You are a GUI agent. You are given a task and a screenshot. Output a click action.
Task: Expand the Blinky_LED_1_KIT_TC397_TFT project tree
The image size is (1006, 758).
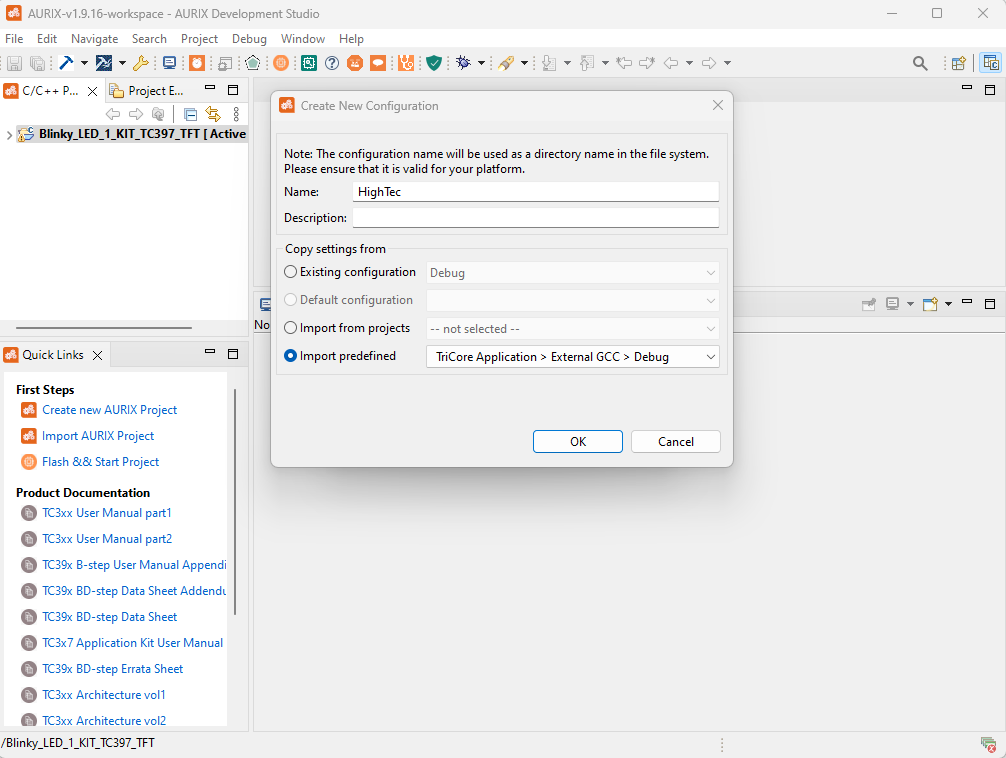tap(9, 134)
